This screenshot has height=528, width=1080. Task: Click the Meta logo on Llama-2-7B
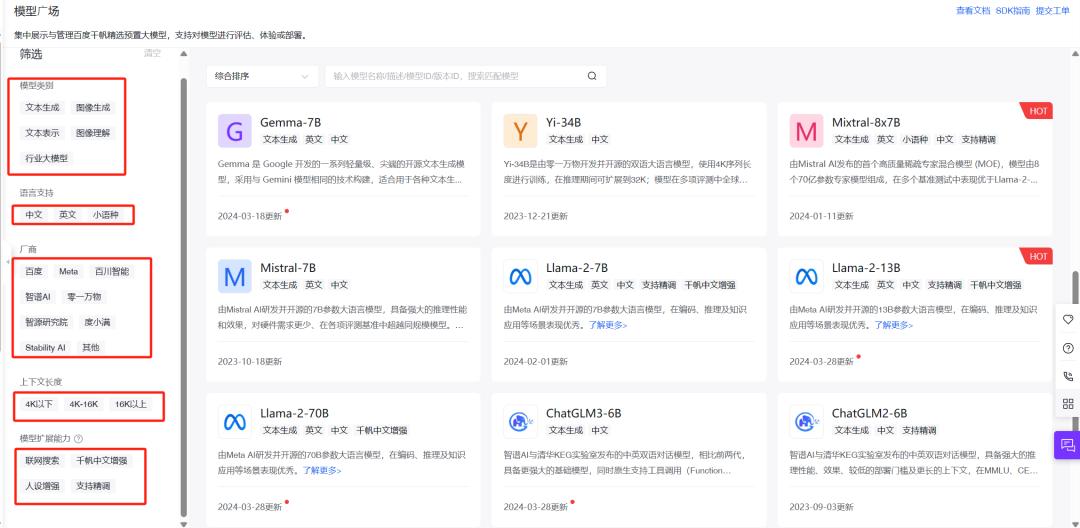click(520, 277)
